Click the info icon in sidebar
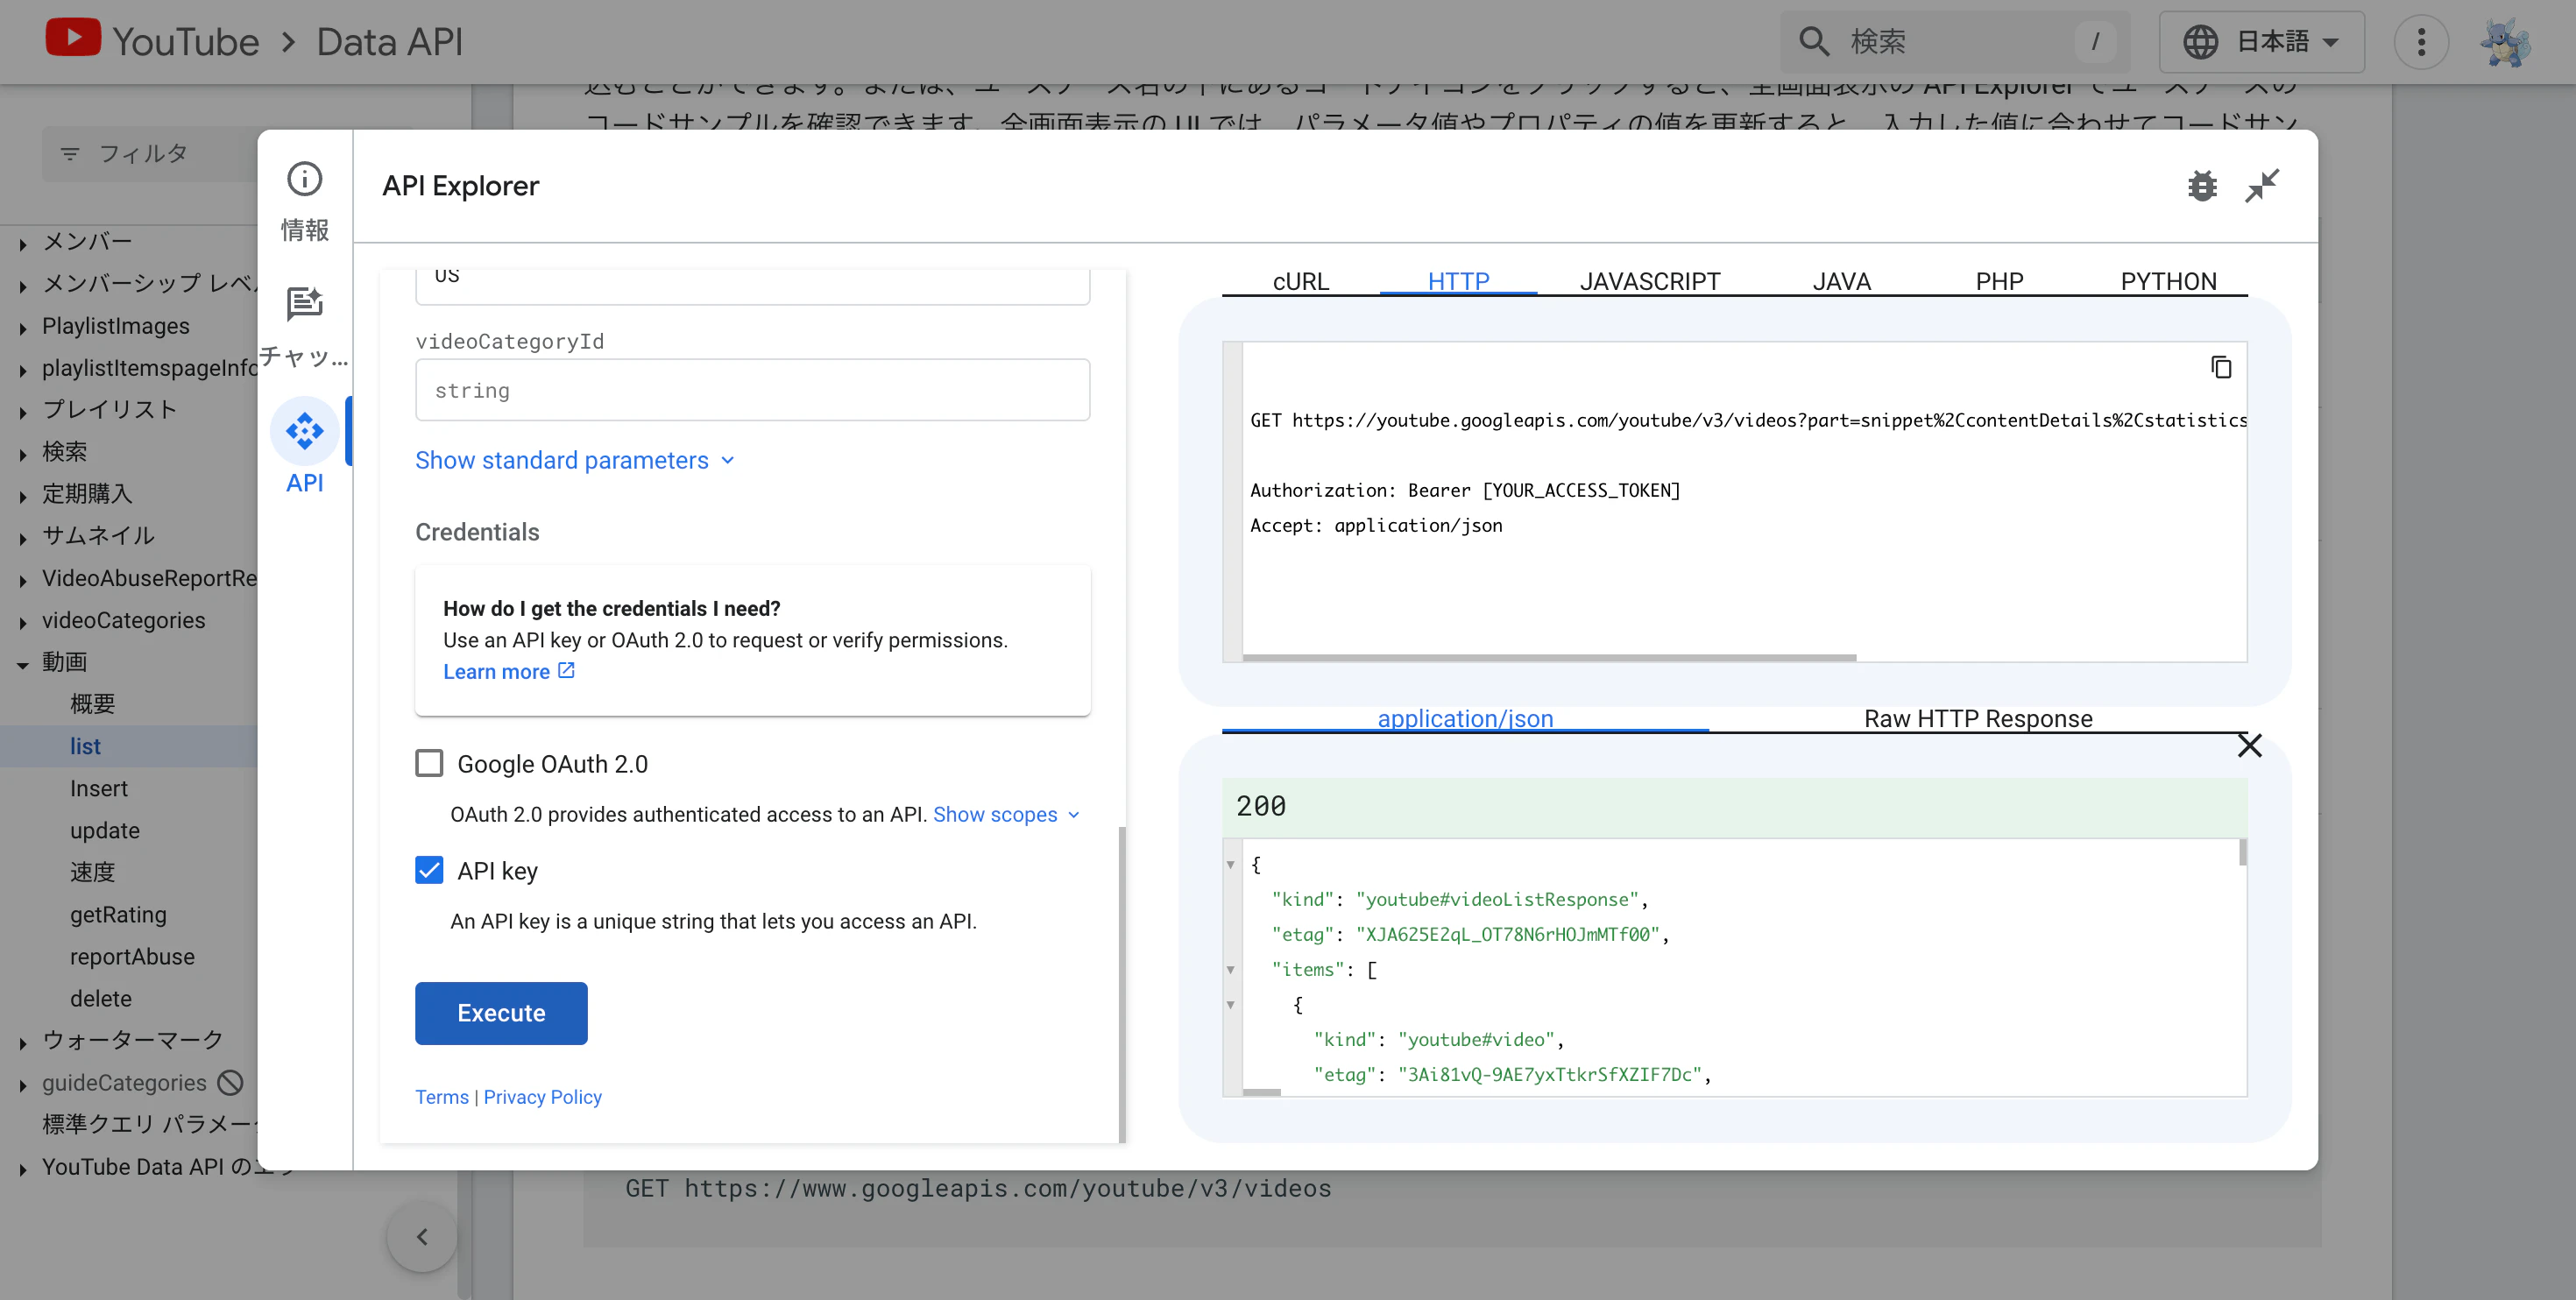Viewport: 2576px width, 1300px height. 304,180
